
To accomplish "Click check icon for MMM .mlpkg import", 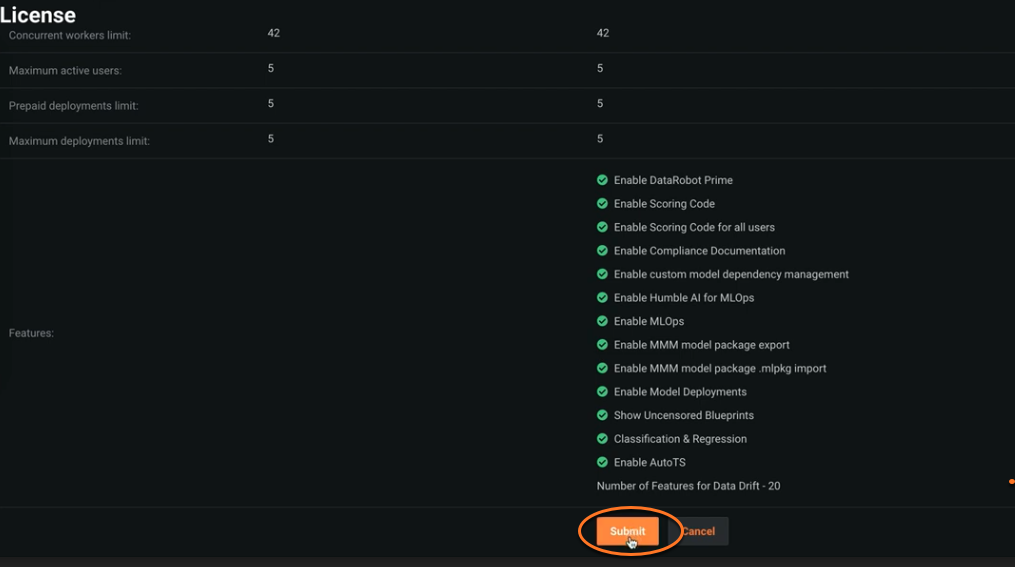I will click(x=602, y=368).
